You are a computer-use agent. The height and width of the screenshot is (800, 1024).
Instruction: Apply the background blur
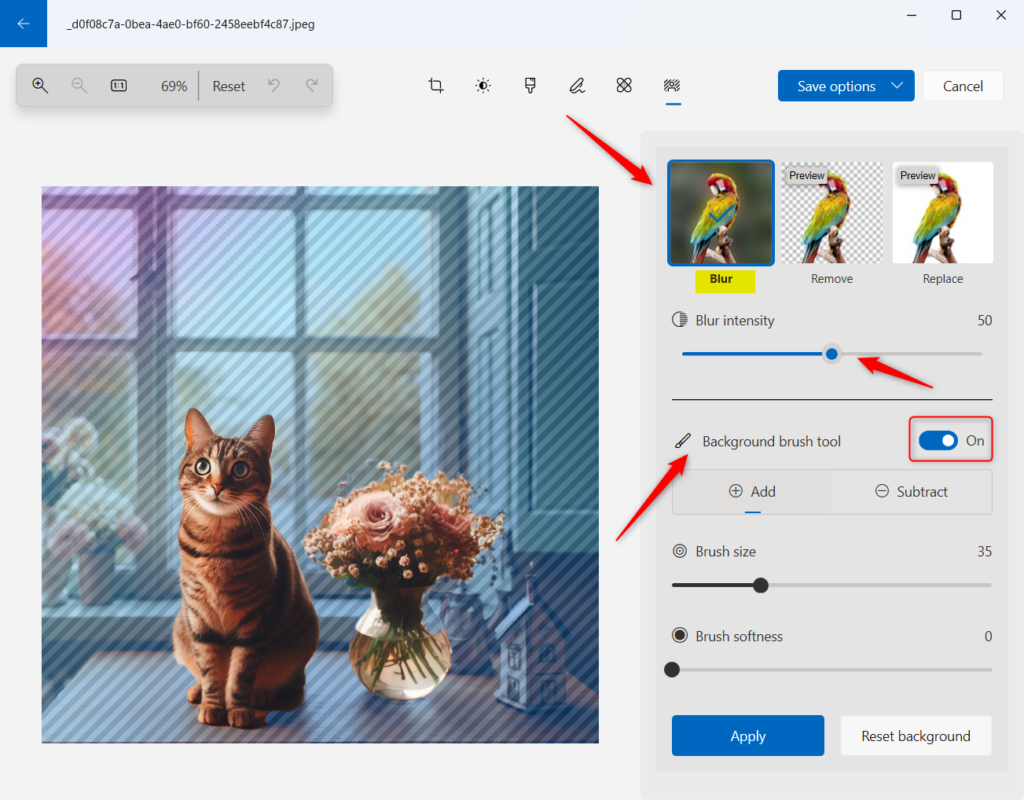click(748, 736)
